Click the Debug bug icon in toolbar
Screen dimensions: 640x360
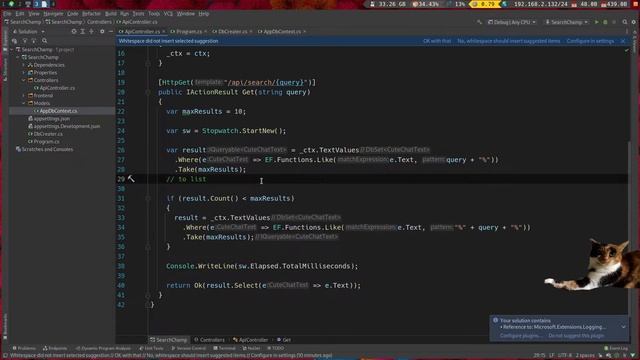(x=605, y=22)
